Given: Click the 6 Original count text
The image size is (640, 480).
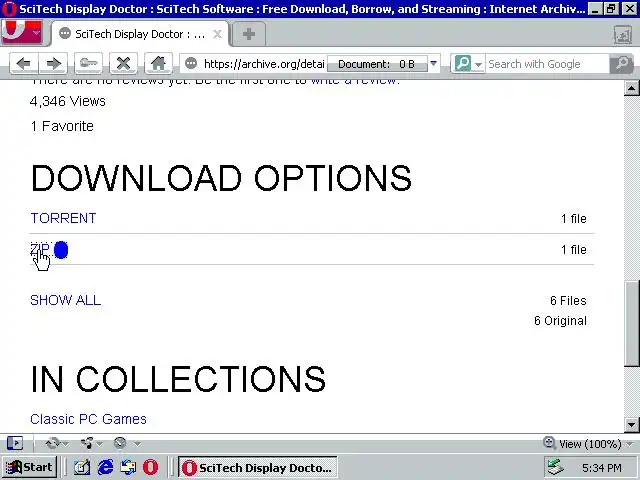Looking at the screenshot, I should click(x=560, y=321).
